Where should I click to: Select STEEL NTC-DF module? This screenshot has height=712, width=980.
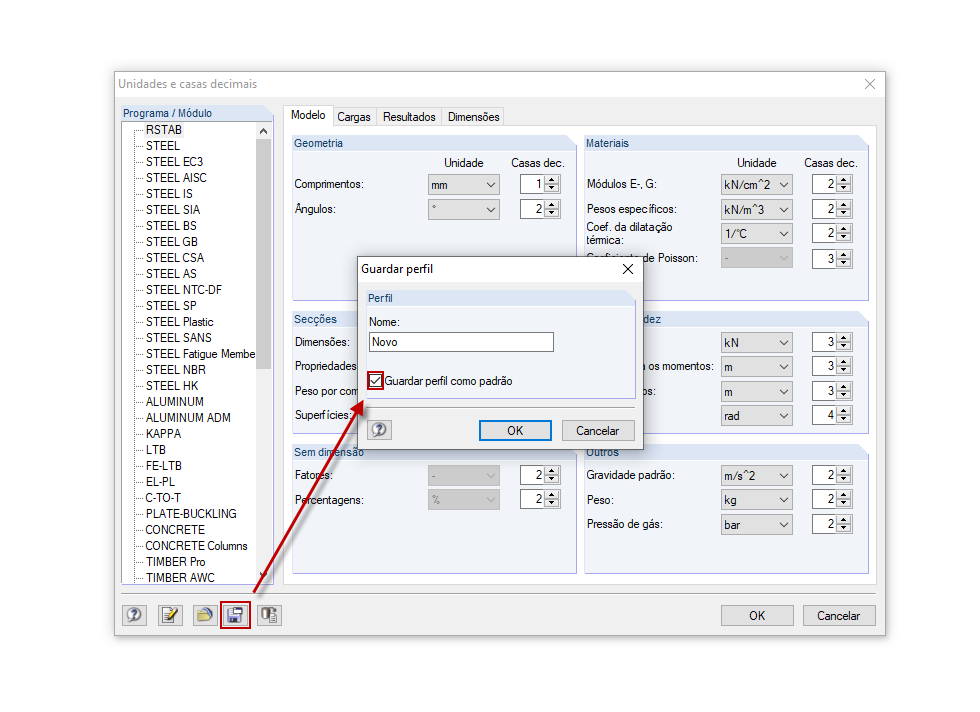coord(184,290)
